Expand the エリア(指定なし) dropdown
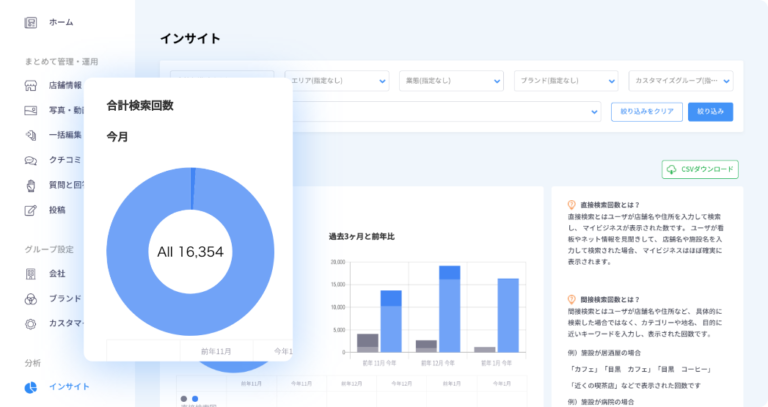Screen dimensions: 768x407 click(336, 80)
